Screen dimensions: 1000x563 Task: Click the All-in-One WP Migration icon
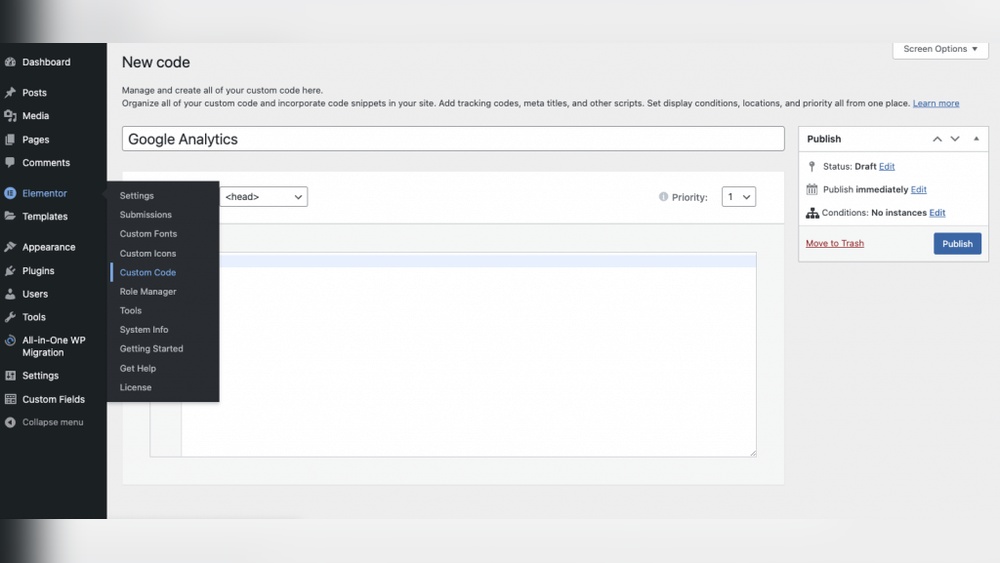10,340
